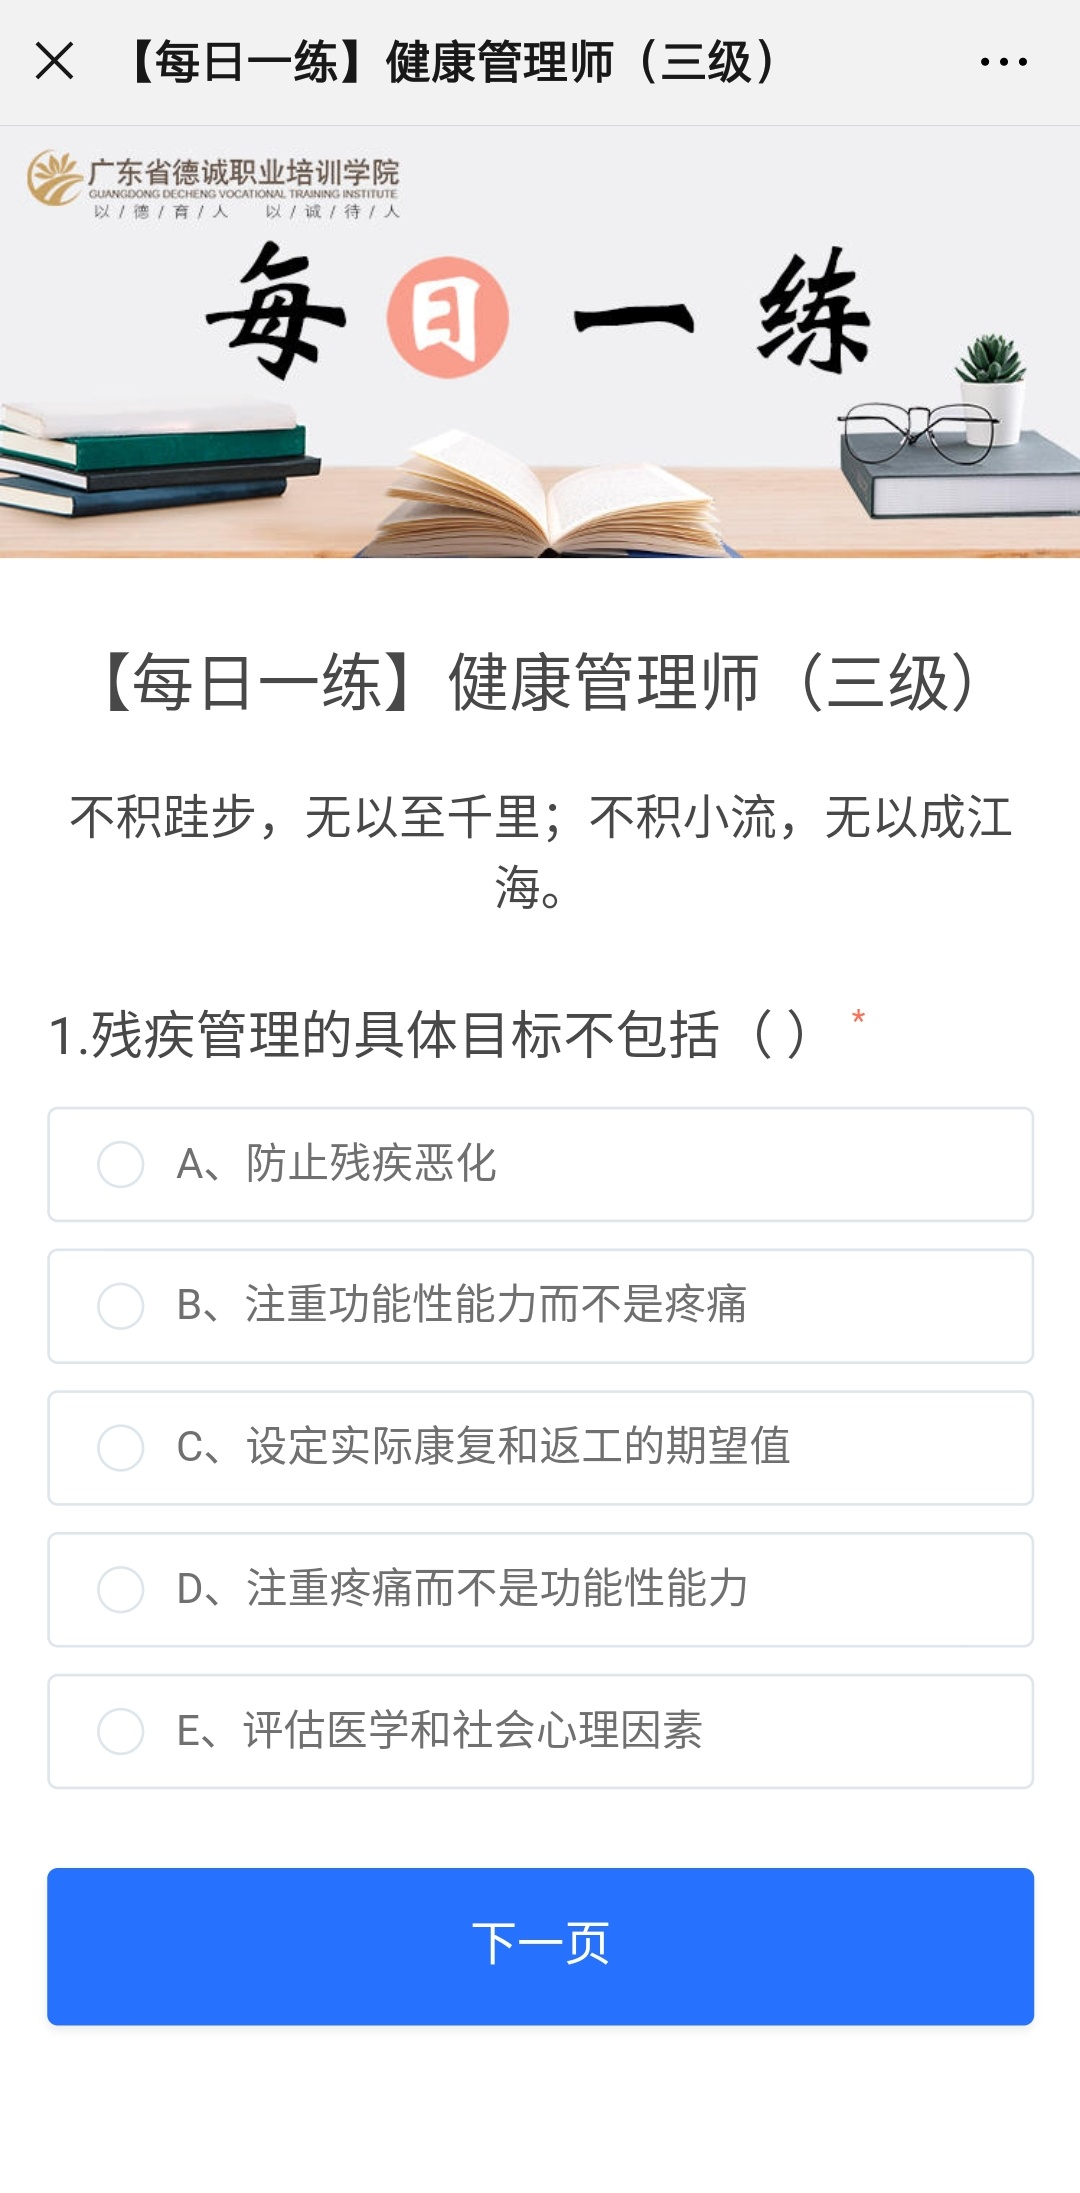Pick option D、注重疼痛而不是功能性能力
This screenshot has width=1080, height=2193.
(121, 1589)
